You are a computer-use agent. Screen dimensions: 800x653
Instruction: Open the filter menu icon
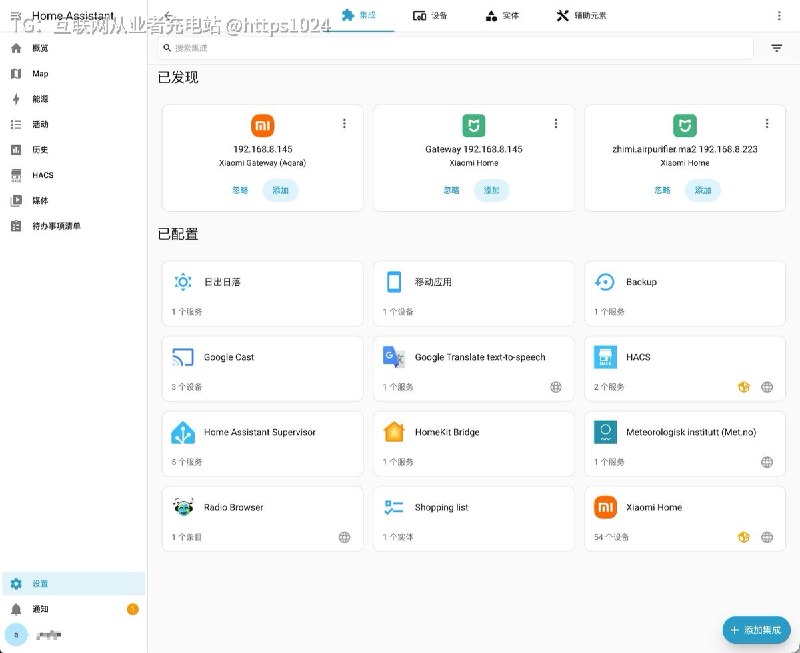777,48
